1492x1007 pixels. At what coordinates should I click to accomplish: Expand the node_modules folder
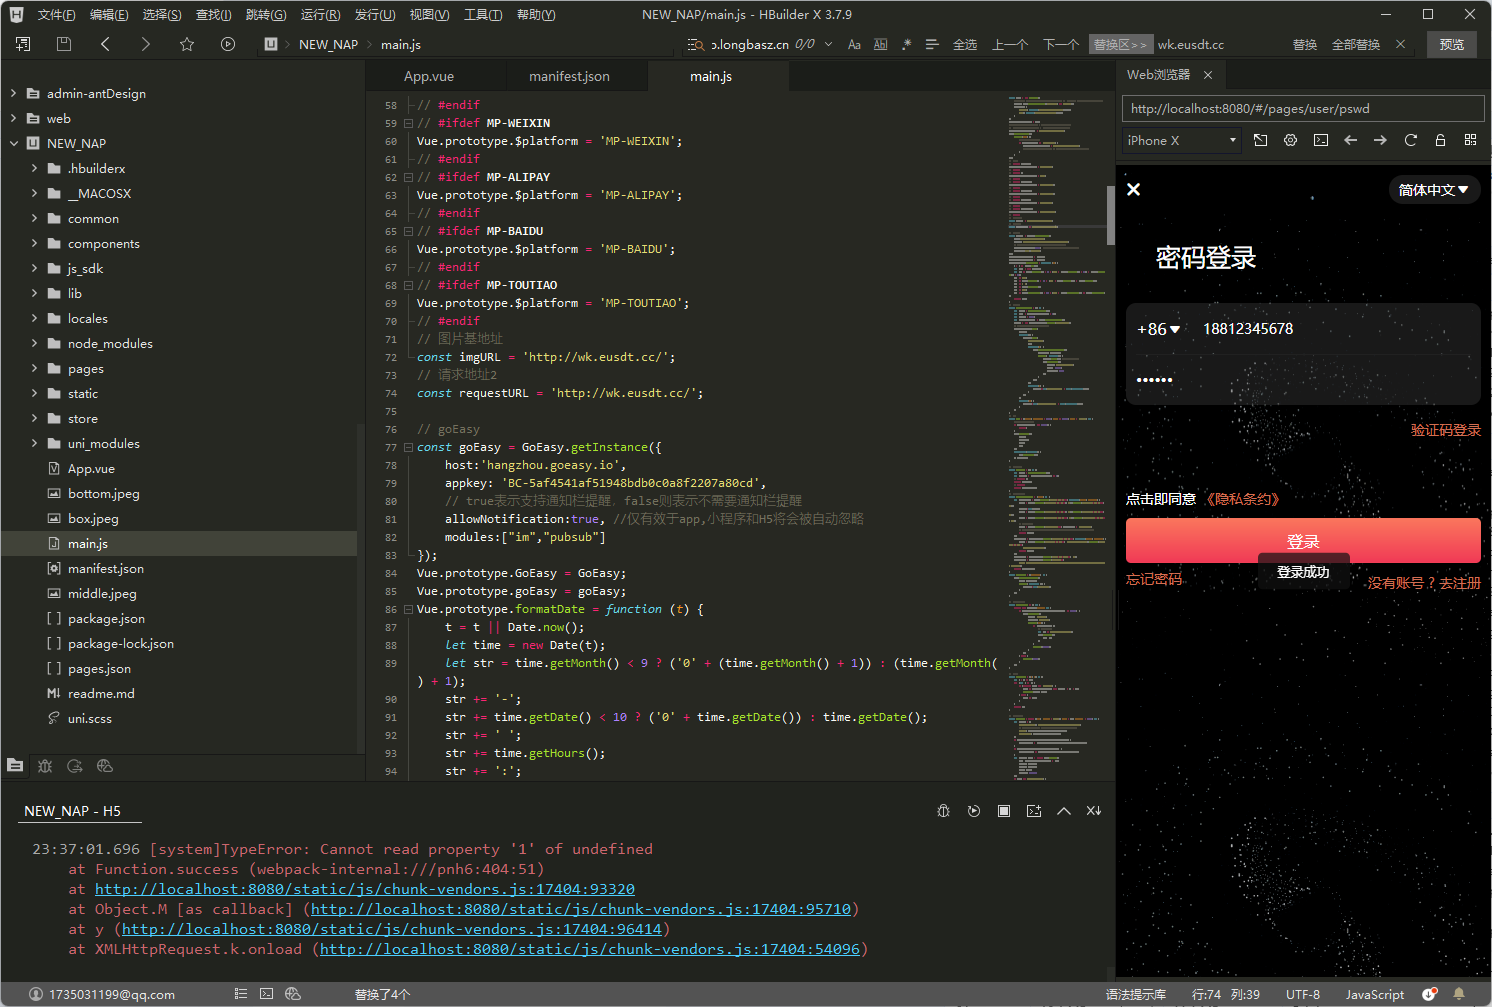point(34,343)
